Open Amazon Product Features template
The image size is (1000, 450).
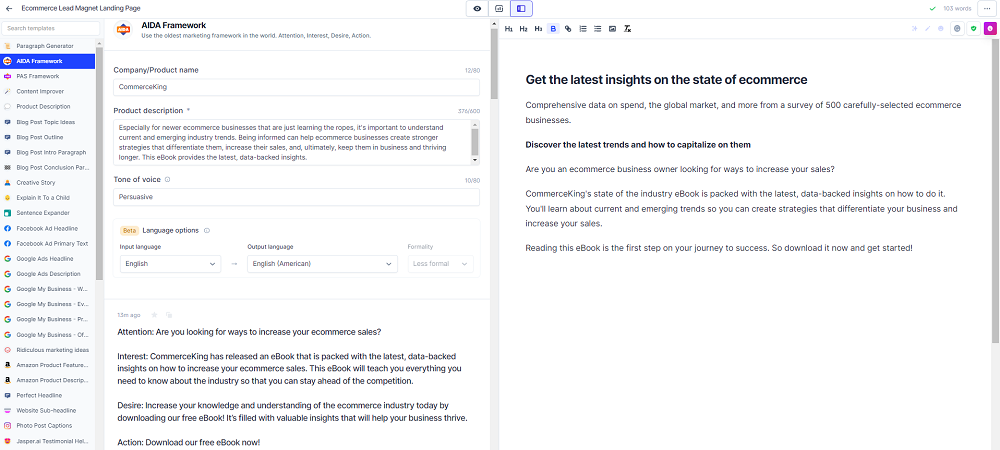[48, 365]
